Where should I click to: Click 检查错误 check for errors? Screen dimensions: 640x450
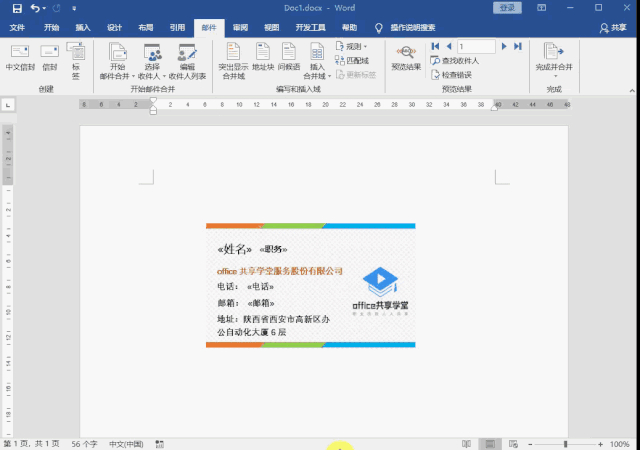click(451, 75)
